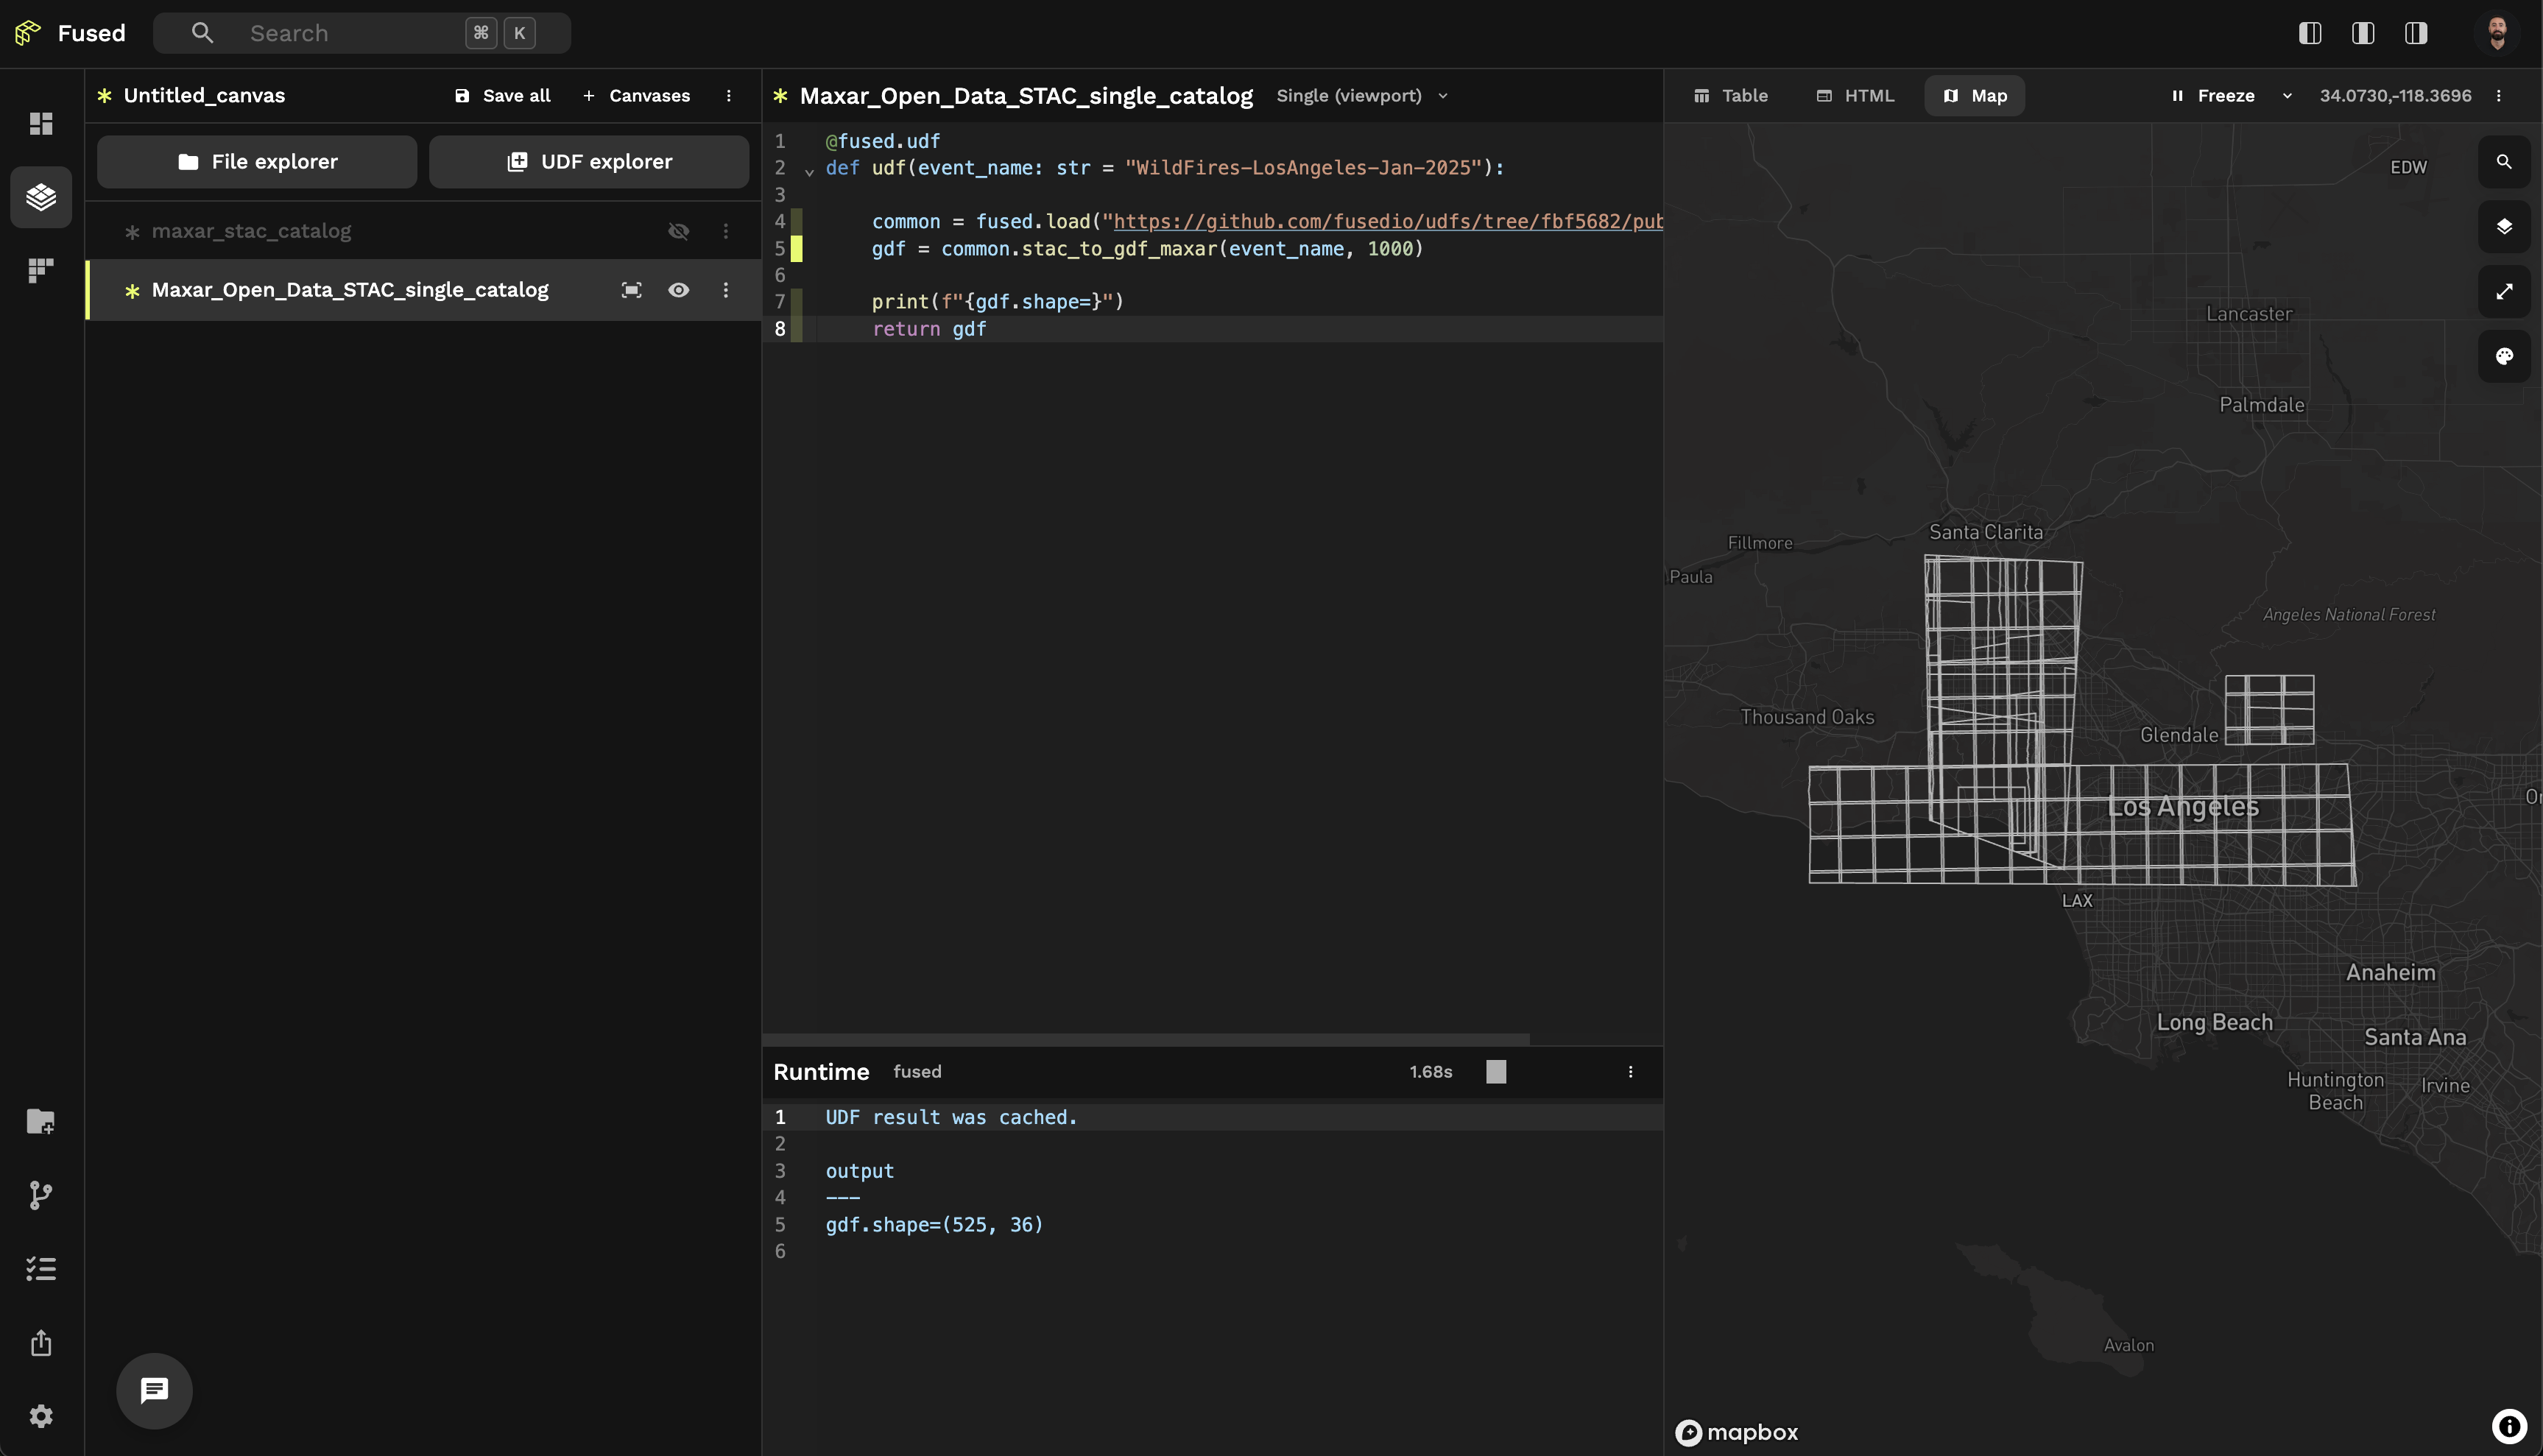
Task: Click the map palette color icon
Action: pos(2503,356)
